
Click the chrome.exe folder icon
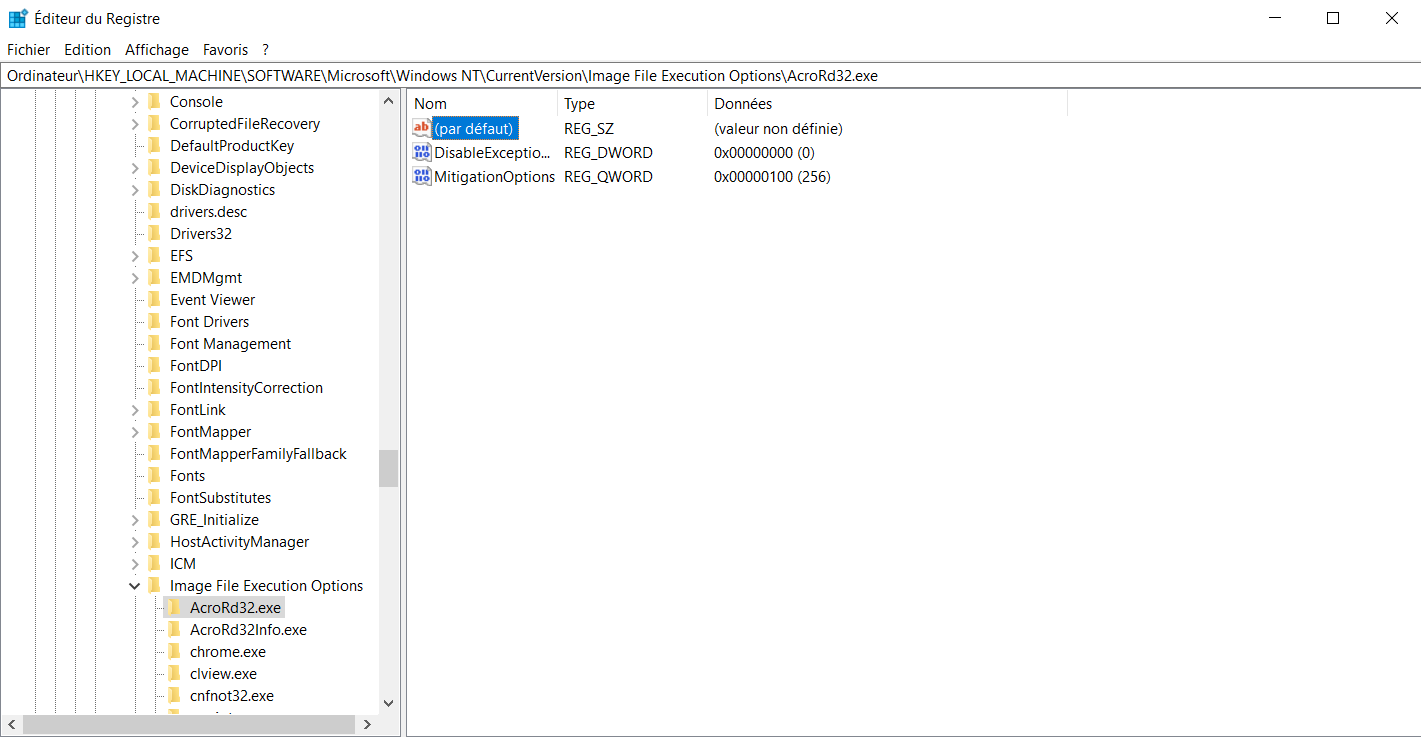coord(174,652)
